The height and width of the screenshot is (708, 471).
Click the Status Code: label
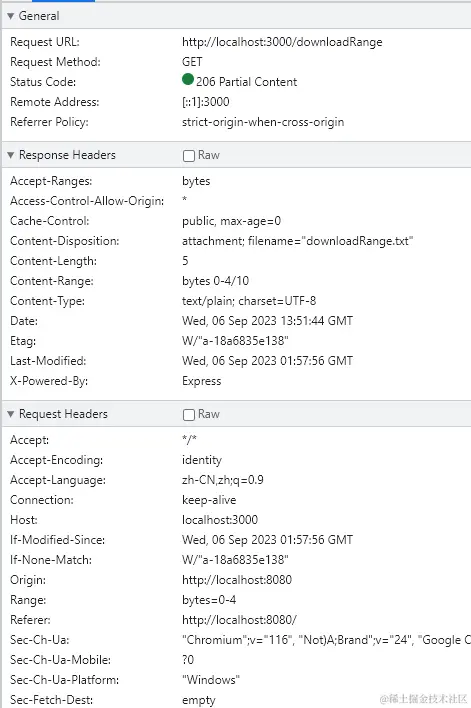coord(43,82)
